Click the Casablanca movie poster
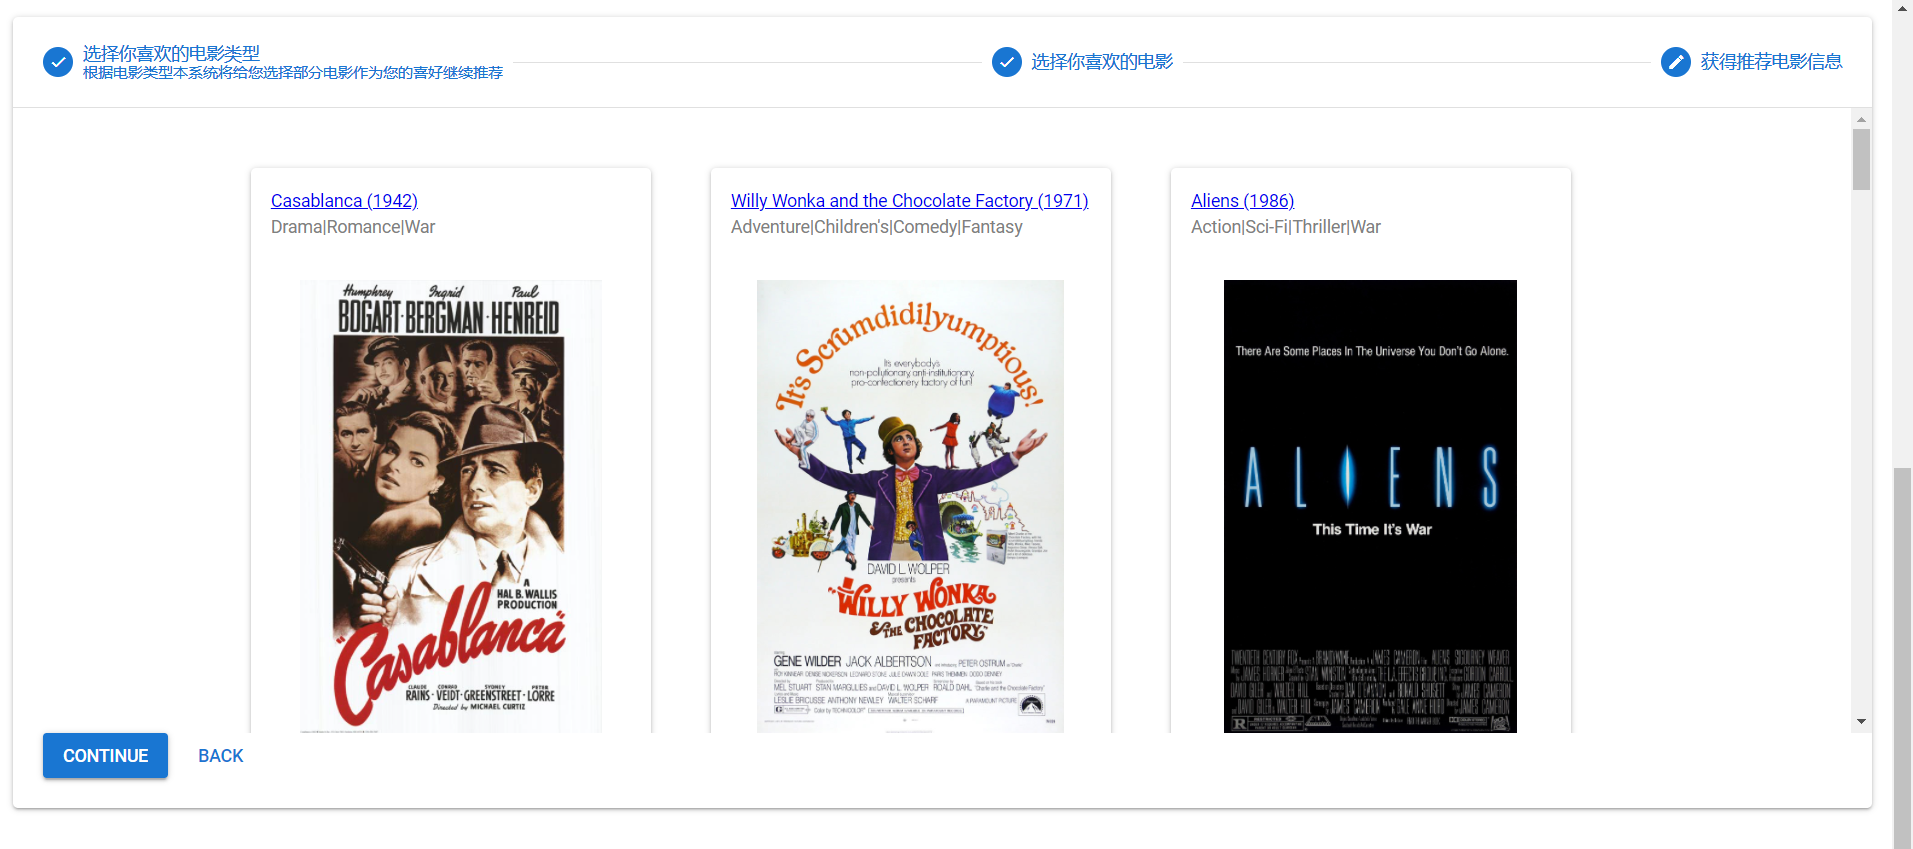The width and height of the screenshot is (1913, 849). point(451,506)
